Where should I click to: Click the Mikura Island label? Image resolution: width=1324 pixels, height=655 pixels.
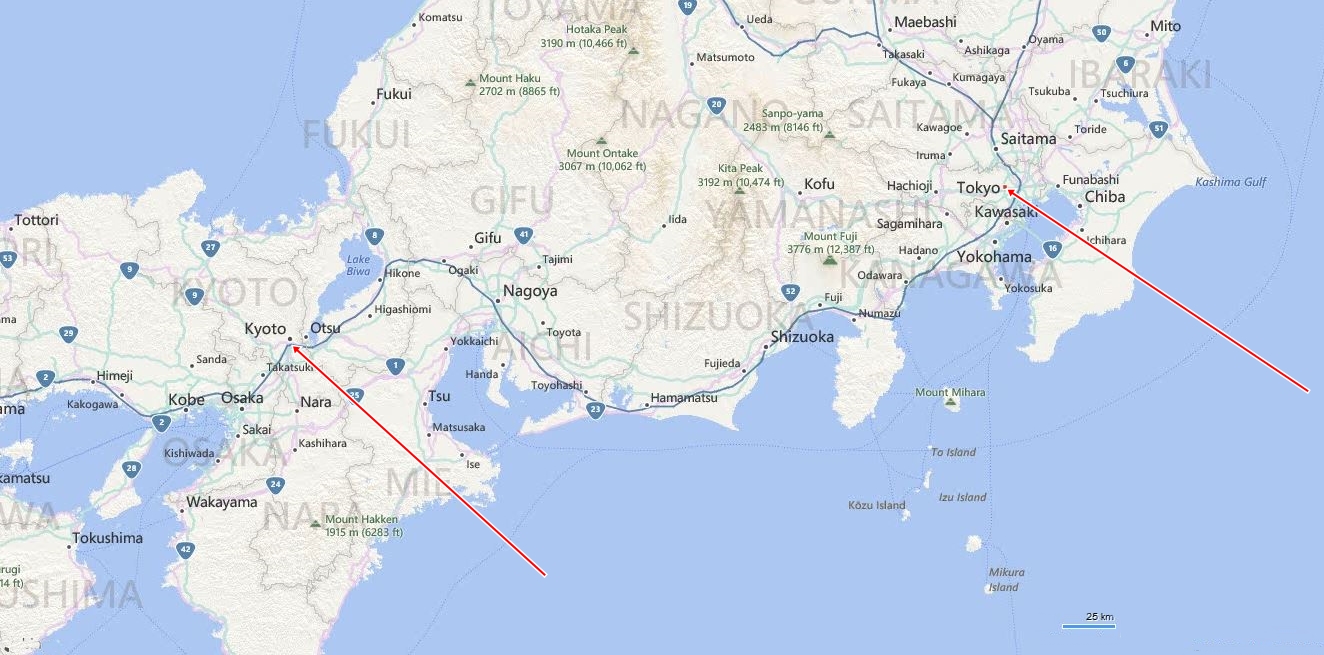pyautogui.click(x=1006, y=579)
